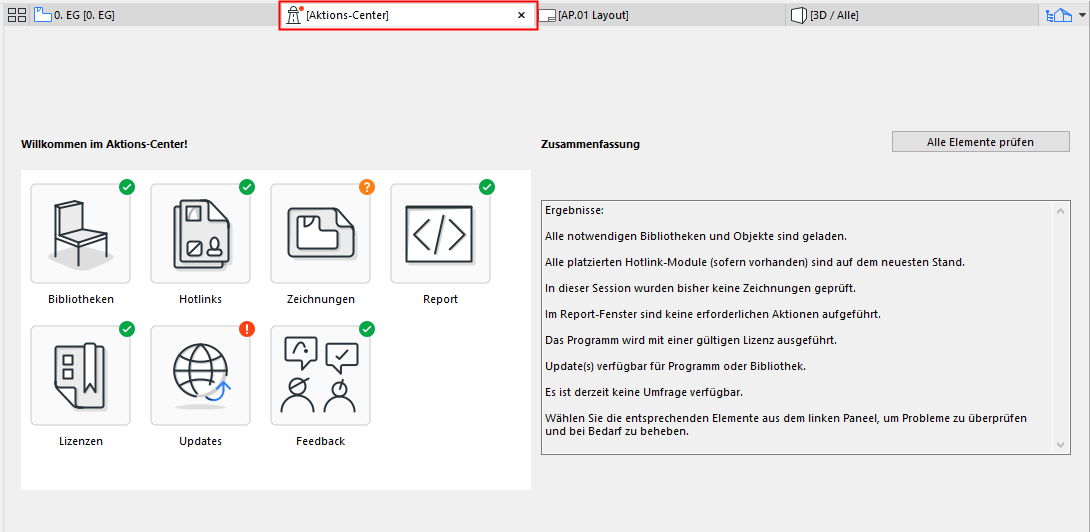Click the 'Alle notwendigen Bibliotheken' result line
Image resolution: width=1090 pixels, height=532 pixels.
click(x=696, y=236)
